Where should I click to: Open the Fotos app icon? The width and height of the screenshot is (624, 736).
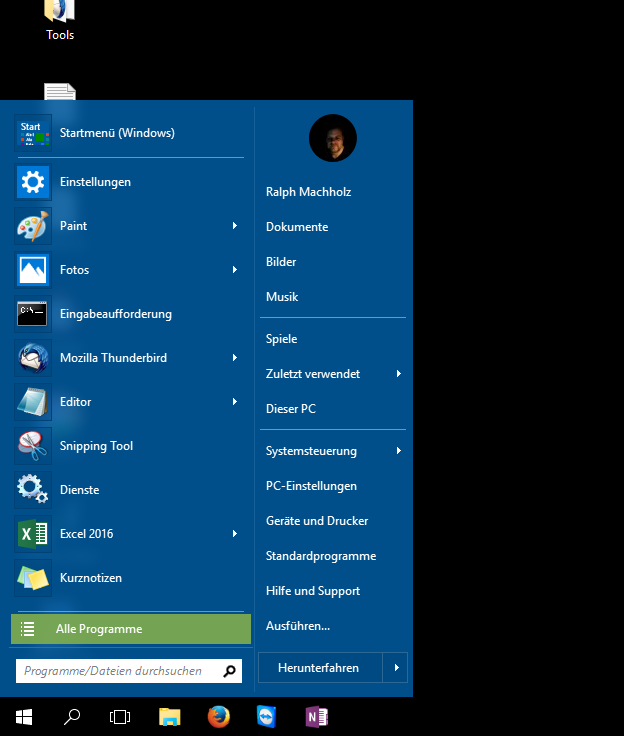(33, 270)
